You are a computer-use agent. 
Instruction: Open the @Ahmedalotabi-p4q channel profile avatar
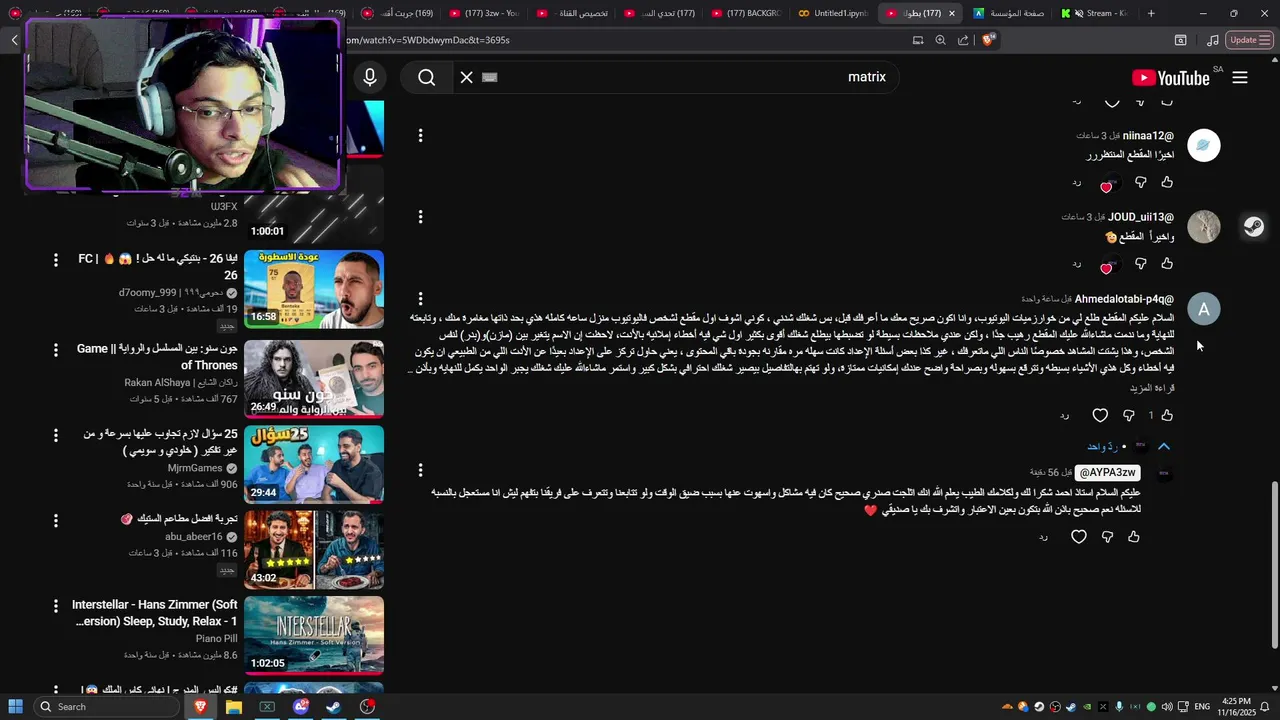(x=1203, y=309)
